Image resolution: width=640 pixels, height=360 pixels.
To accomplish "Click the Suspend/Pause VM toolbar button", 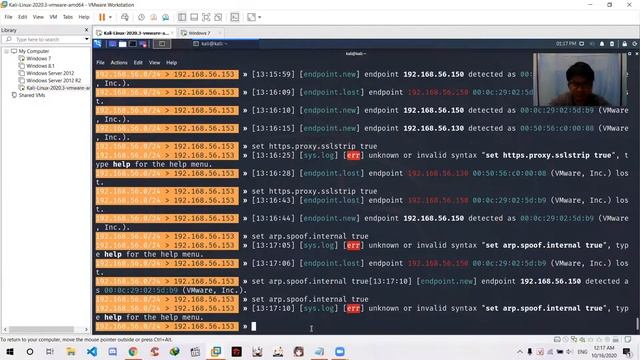I will coord(102,17).
